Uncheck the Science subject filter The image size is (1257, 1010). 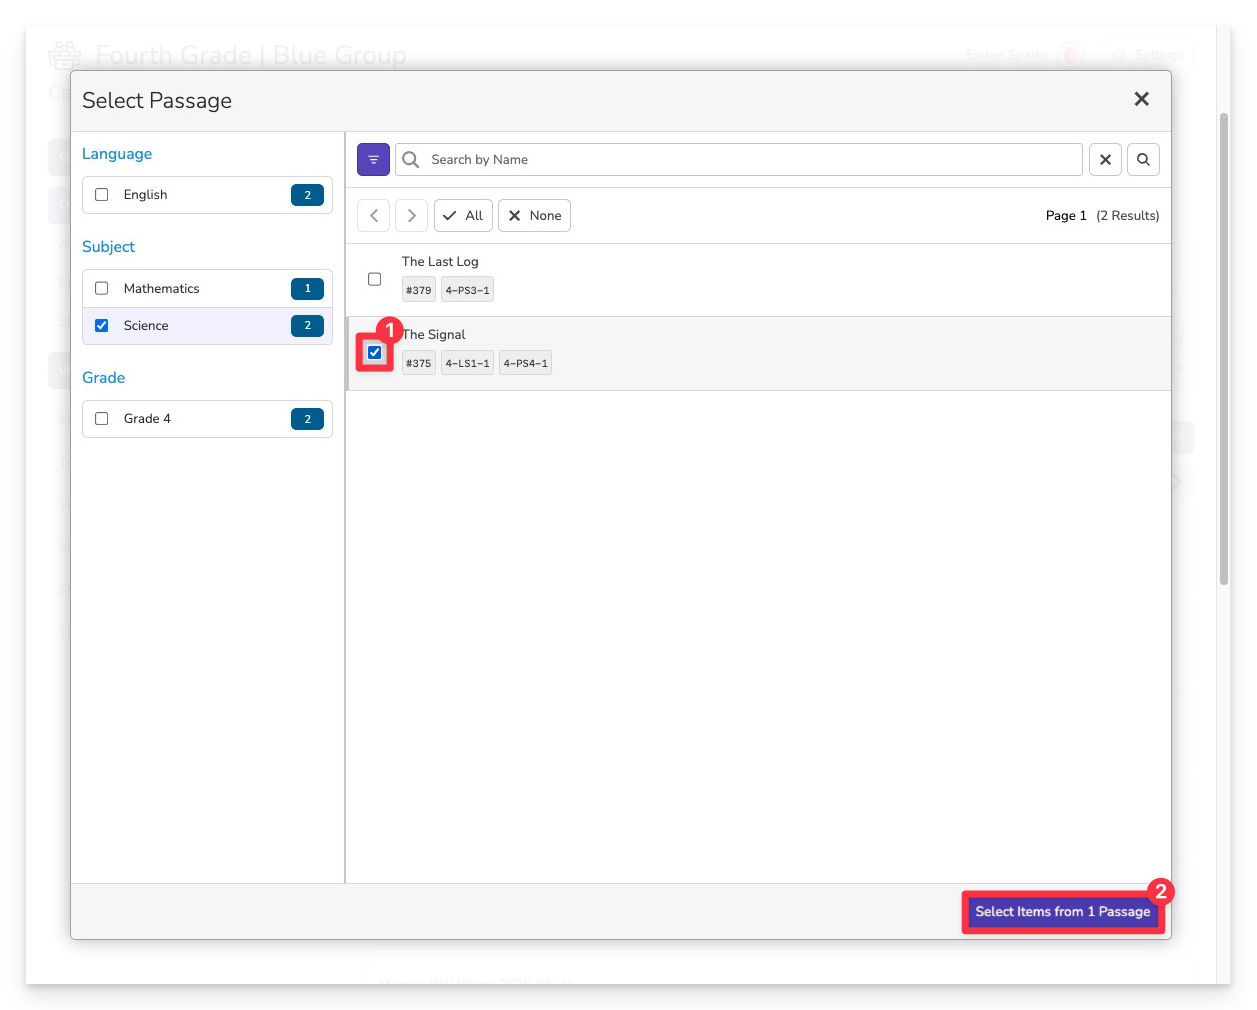(x=102, y=326)
